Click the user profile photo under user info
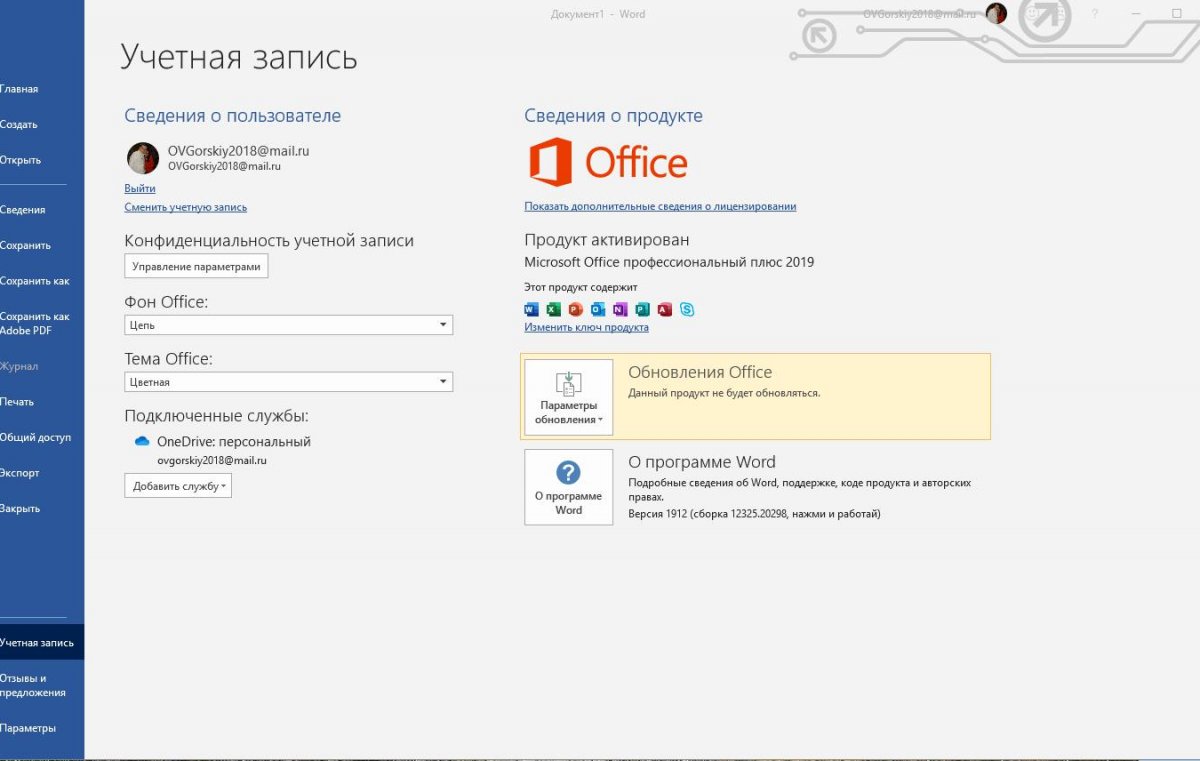1200x761 pixels. point(143,158)
